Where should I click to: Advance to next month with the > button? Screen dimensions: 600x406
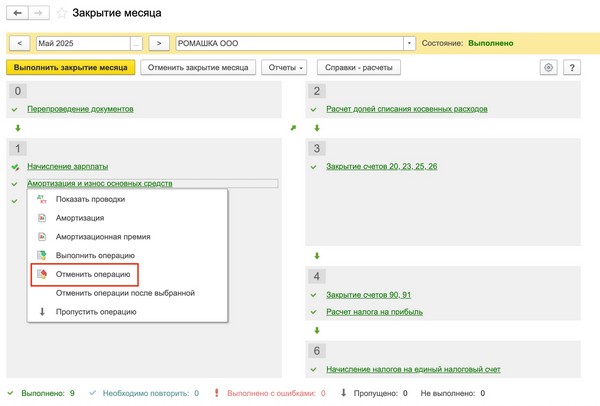pyautogui.click(x=159, y=44)
